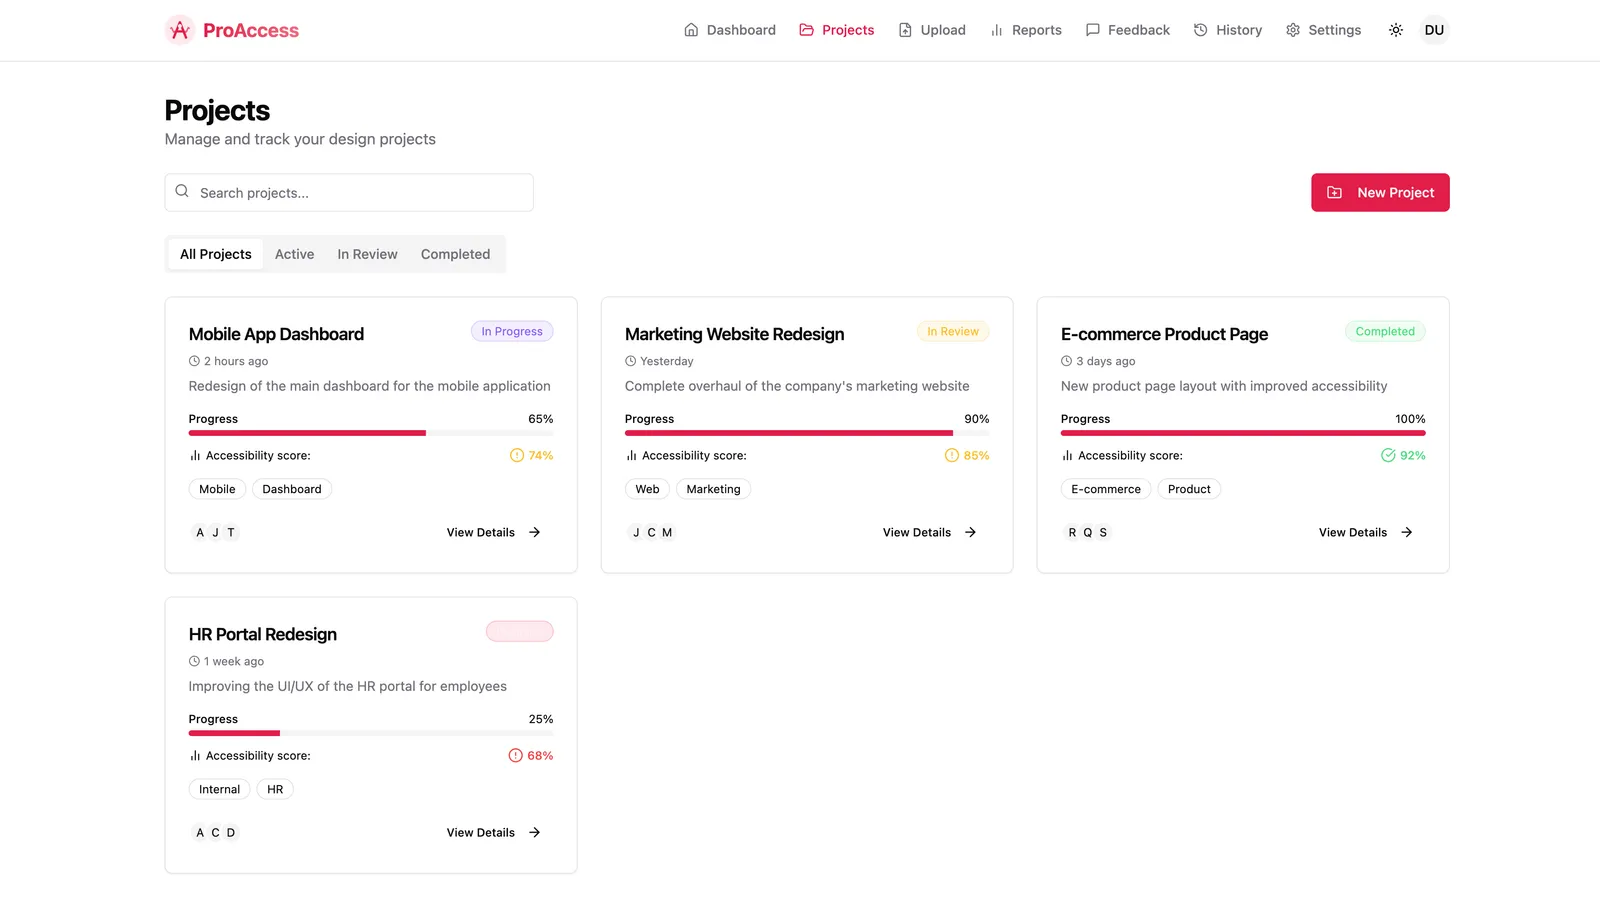Click accessibility chart icon on Mobile App Dashboard
The width and height of the screenshot is (1600, 918).
[x=195, y=455]
